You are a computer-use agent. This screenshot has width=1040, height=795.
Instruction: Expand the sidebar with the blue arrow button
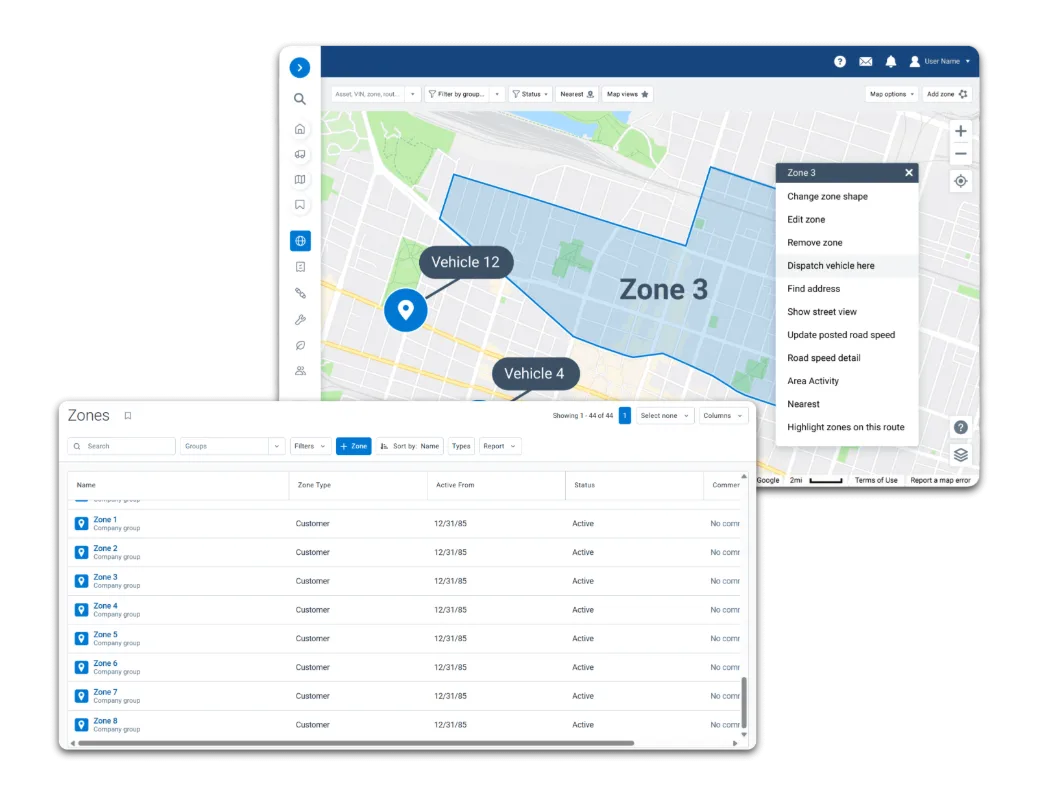point(300,67)
